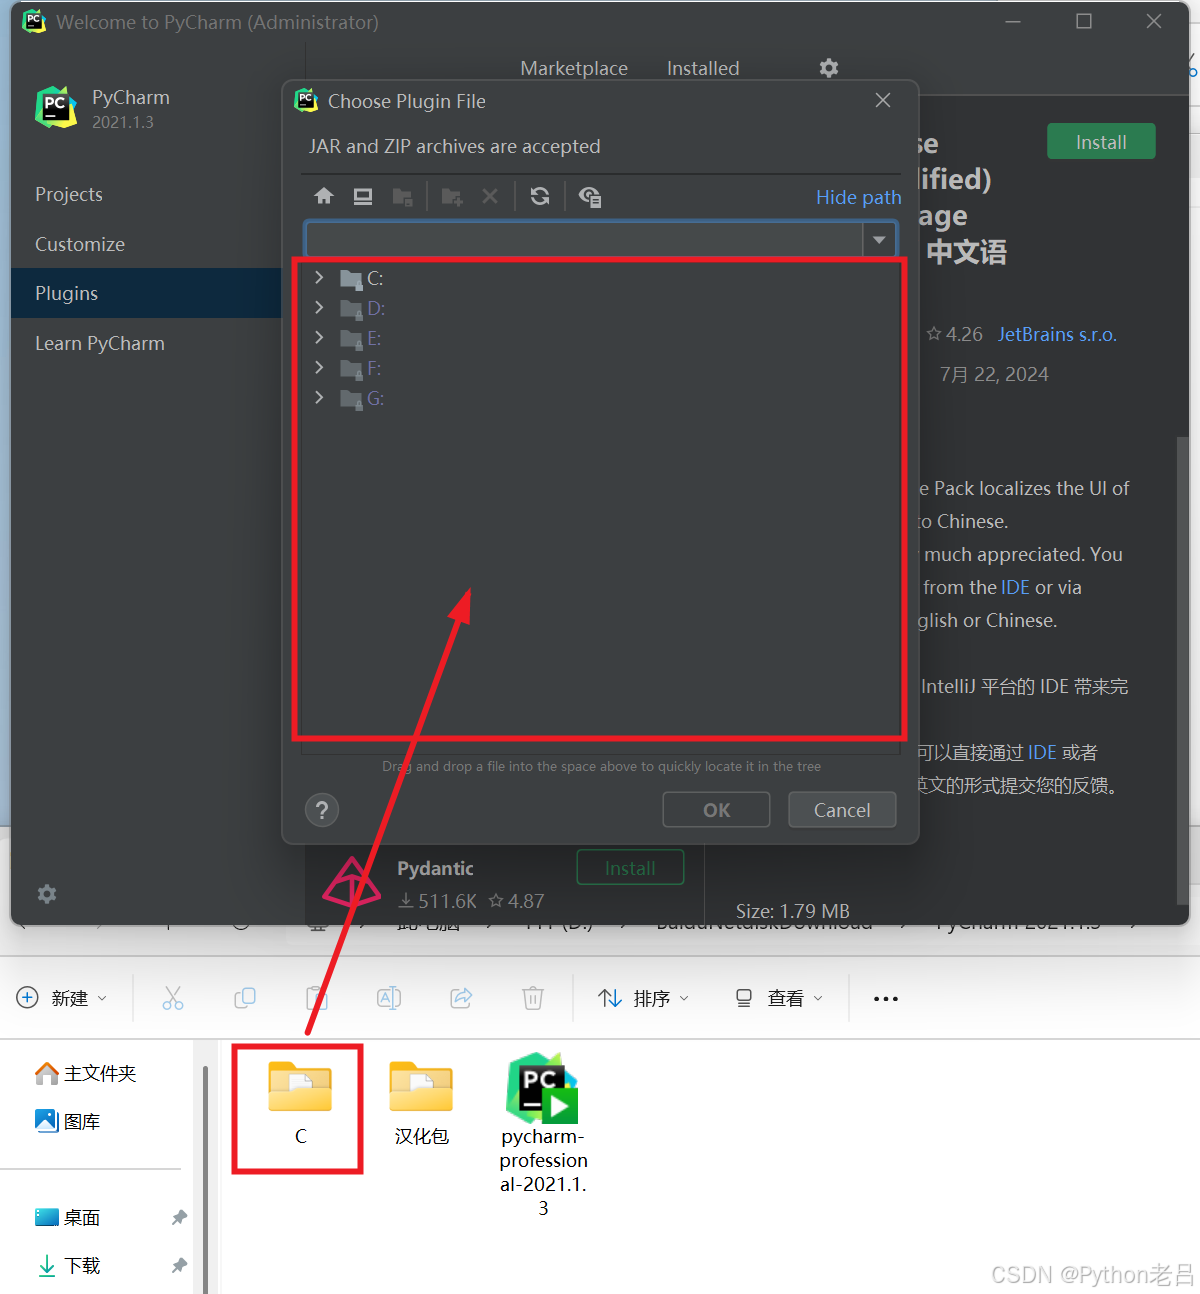Install the Chinese language pack plugin
The width and height of the screenshot is (1200, 1294).
(1101, 142)
